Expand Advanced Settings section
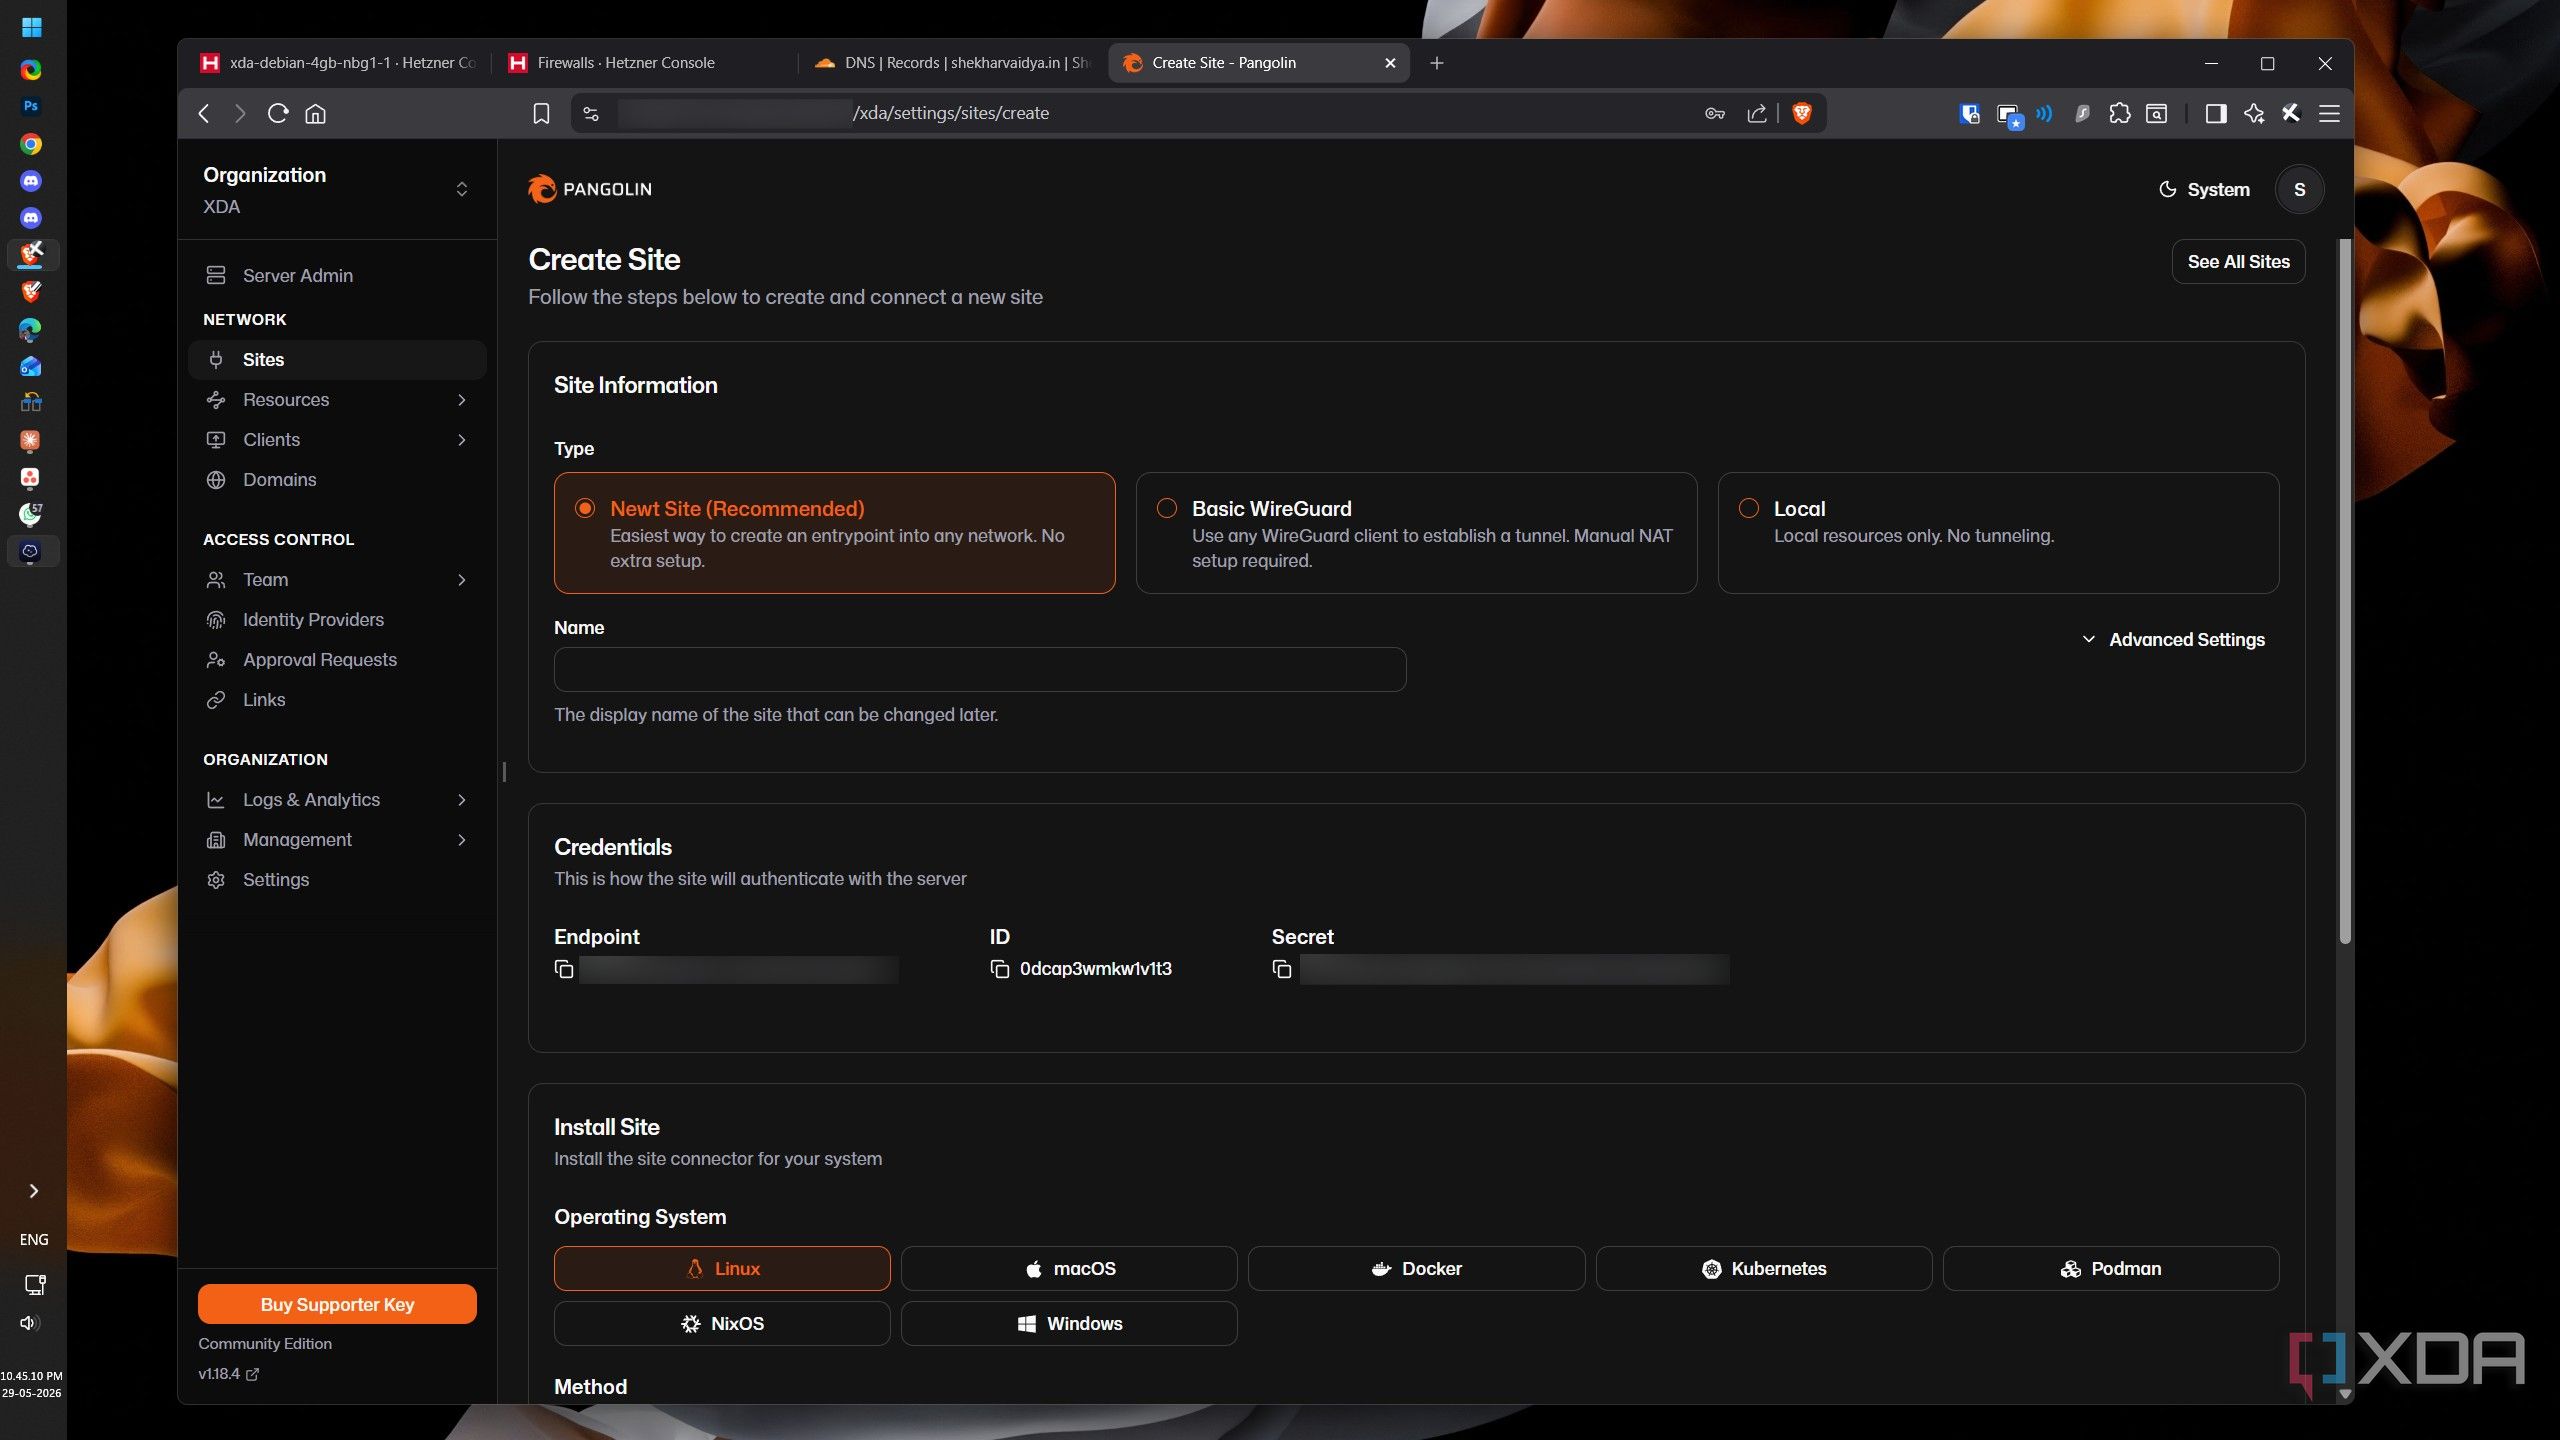 click(2173, 640)
